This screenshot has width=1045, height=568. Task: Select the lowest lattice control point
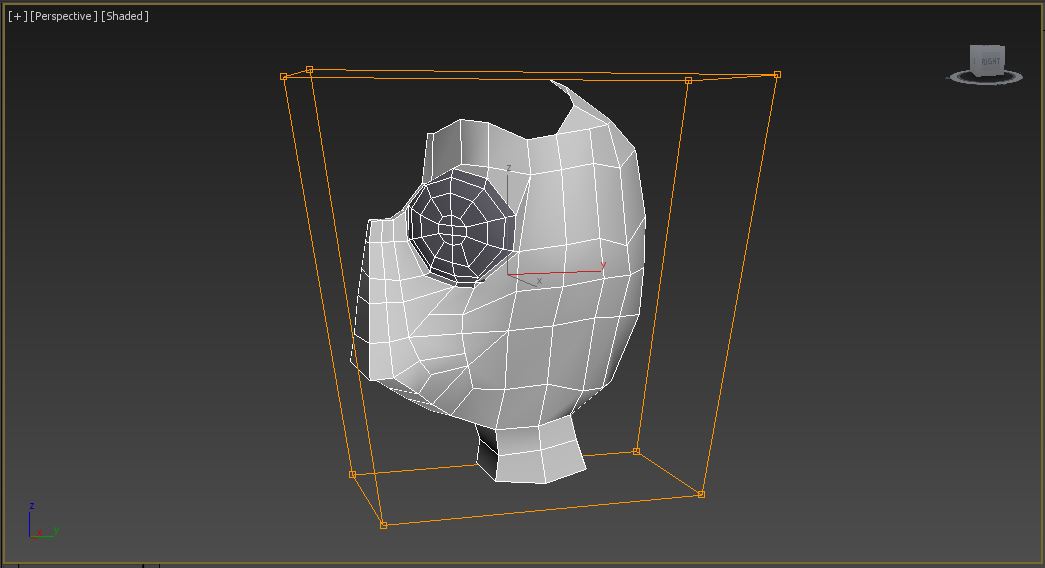[x=383, y=525]
